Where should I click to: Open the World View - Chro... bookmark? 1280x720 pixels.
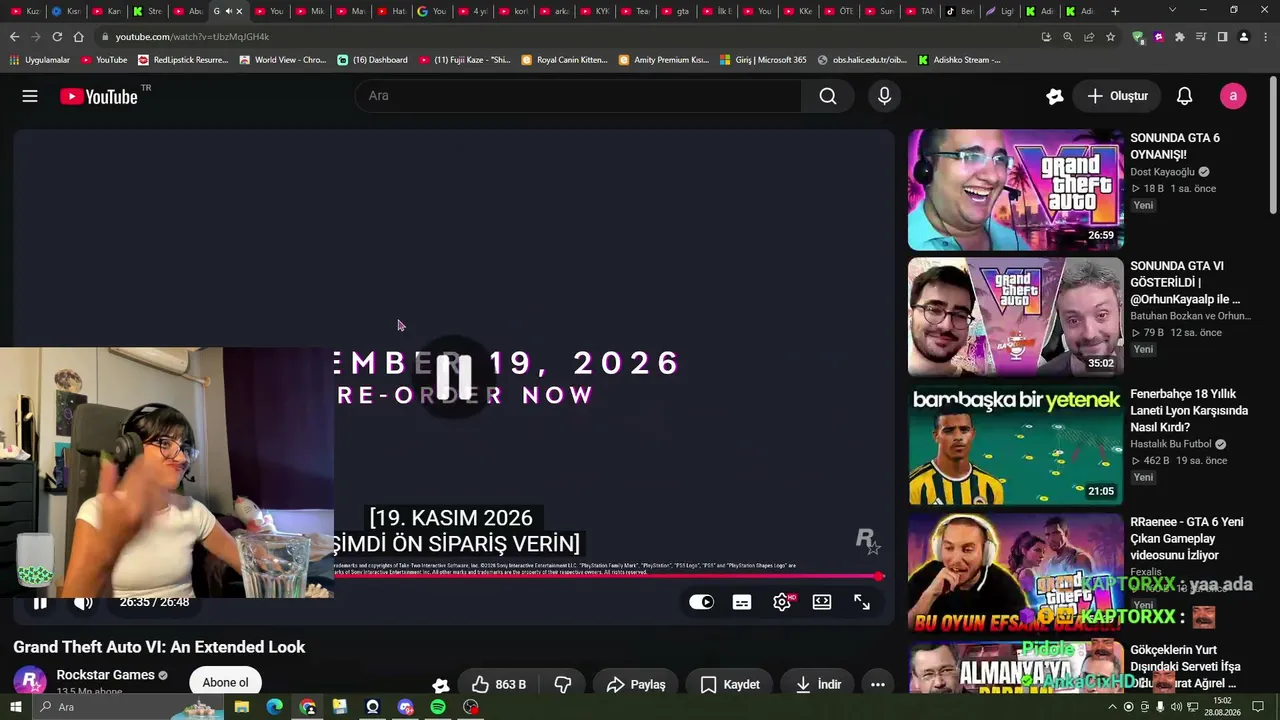[x=283, y=60]
